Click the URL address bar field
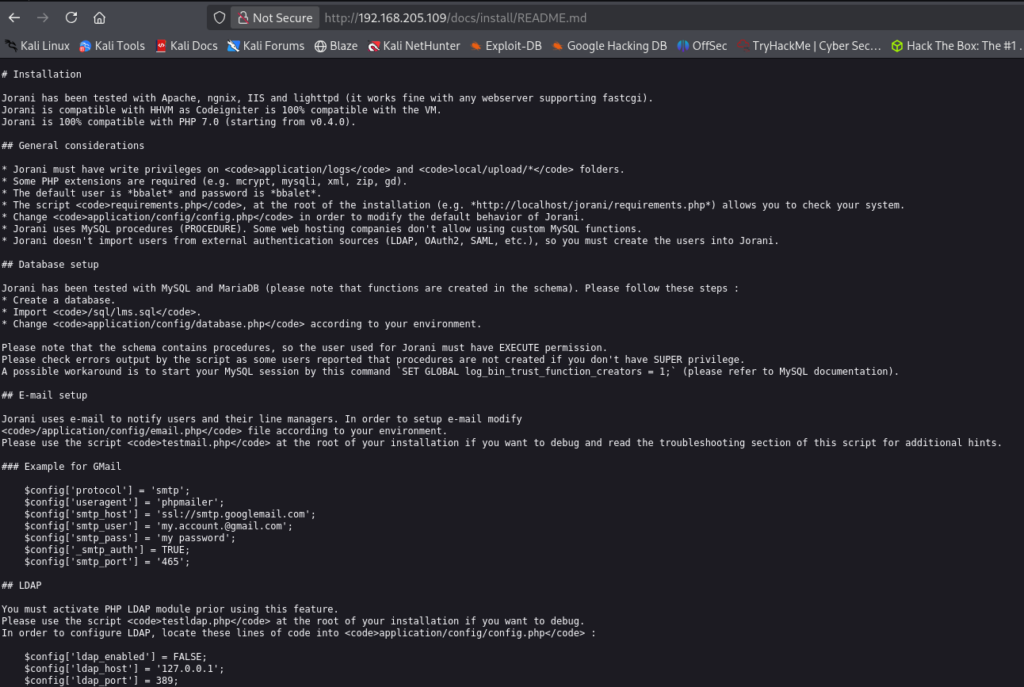Viewport: 1024px width, 687px height. (600, 18)
